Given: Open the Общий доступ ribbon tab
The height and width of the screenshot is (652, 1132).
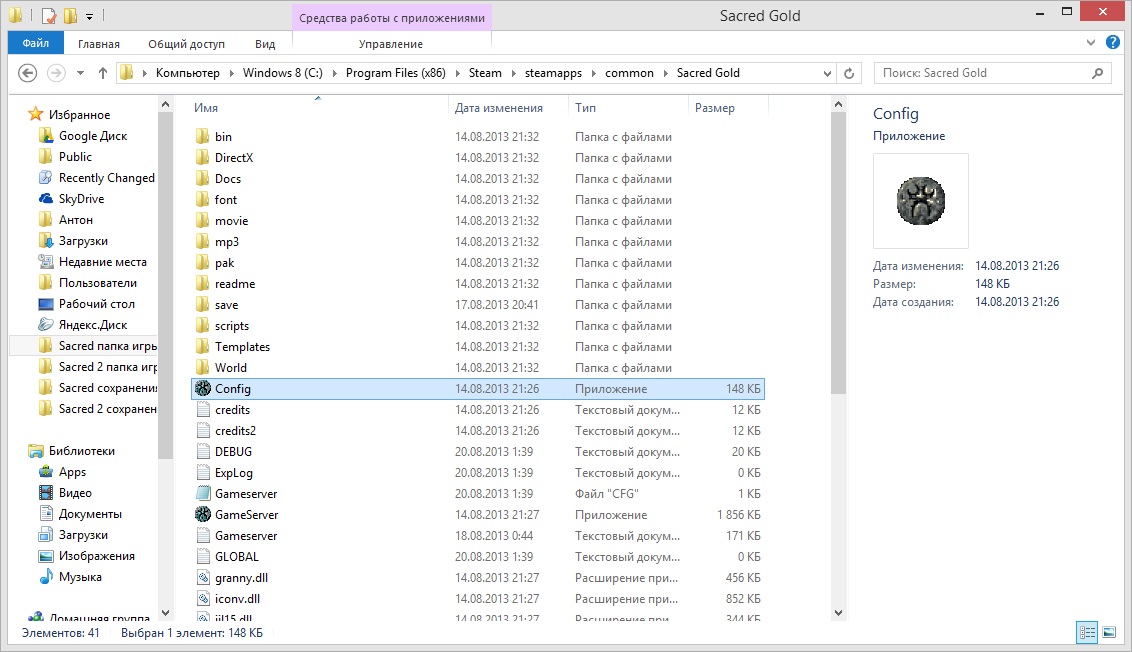Looking at the screenshot, I should 186,44.
